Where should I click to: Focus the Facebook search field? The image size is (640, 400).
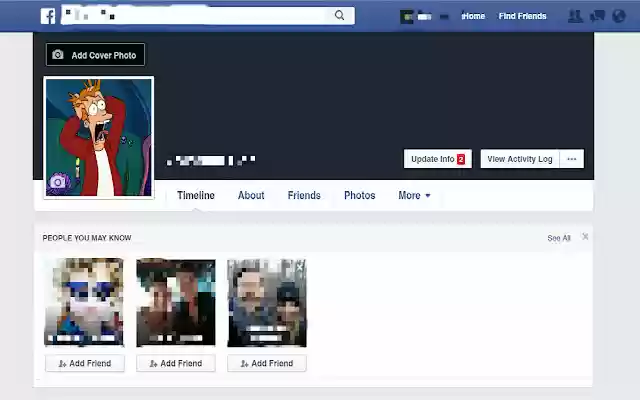(x=208, y=16)
